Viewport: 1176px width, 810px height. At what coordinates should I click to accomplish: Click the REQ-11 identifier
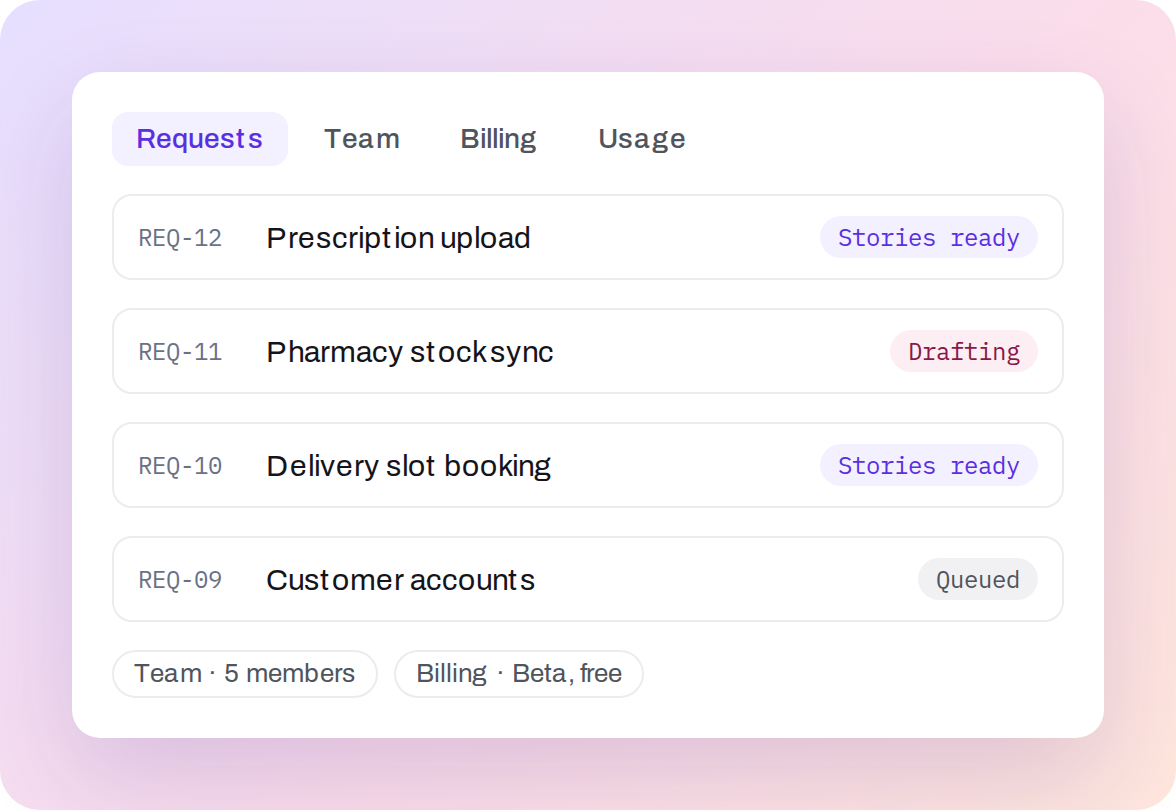tap(180, 352)
